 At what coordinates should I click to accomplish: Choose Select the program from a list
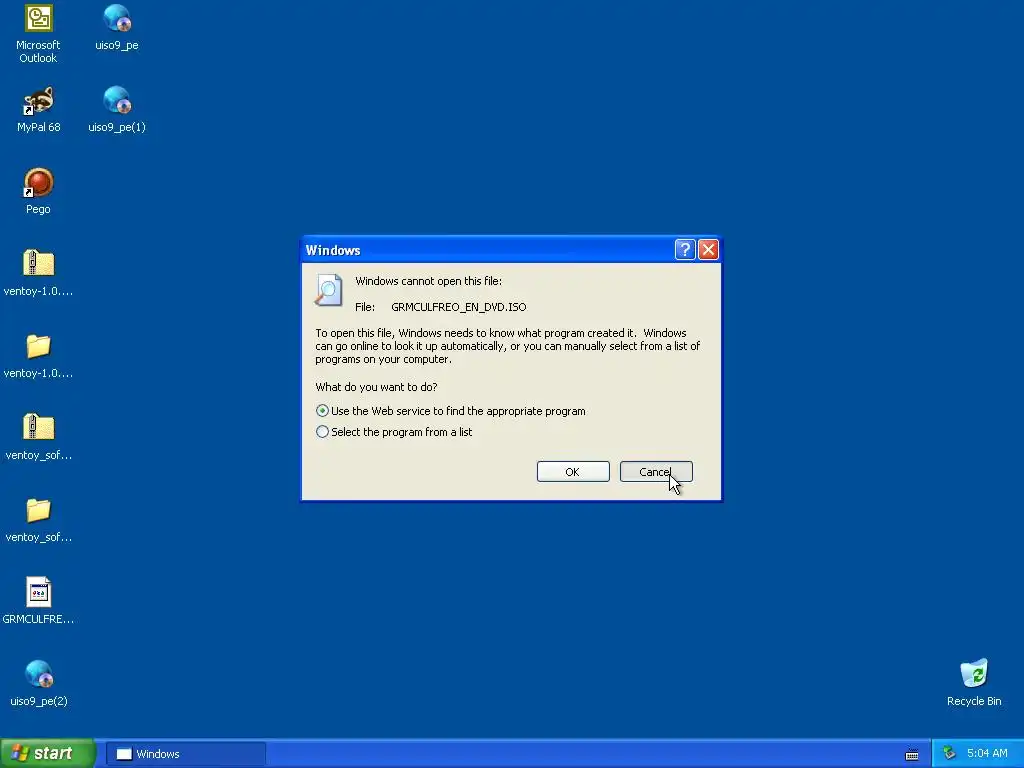pos(394,432)
